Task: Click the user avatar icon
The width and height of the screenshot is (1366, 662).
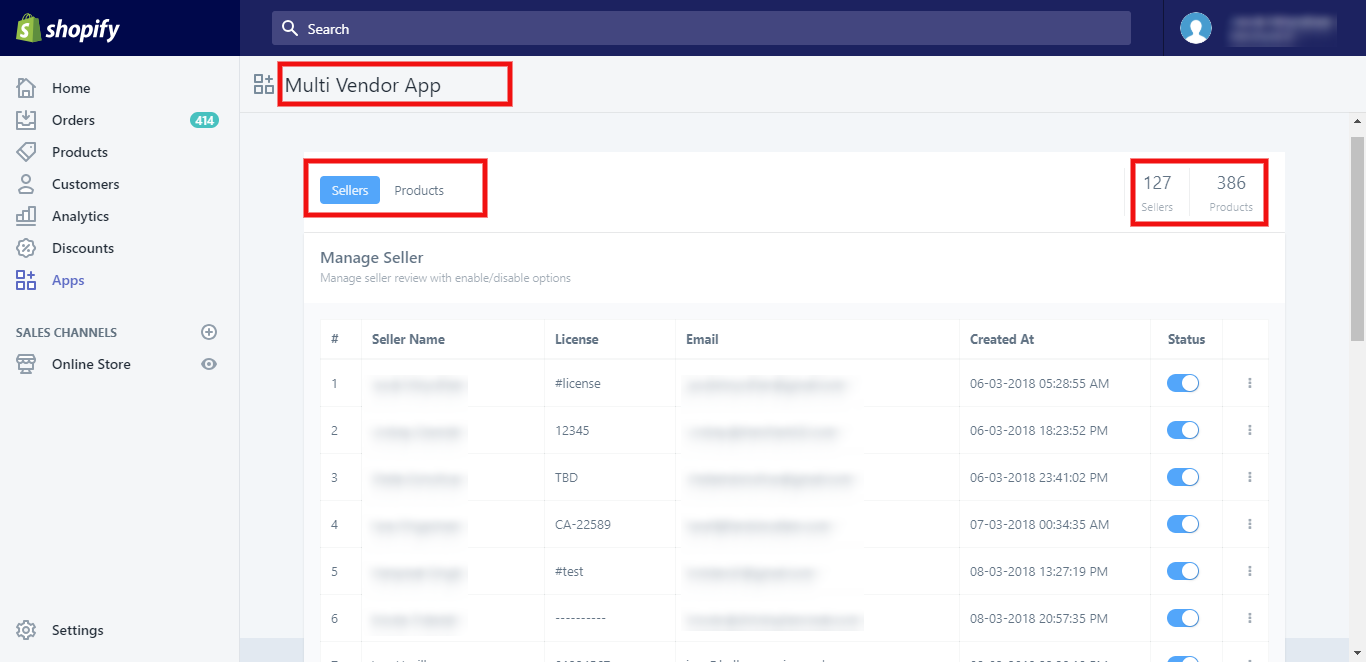Action: [x=1196, y=28]
